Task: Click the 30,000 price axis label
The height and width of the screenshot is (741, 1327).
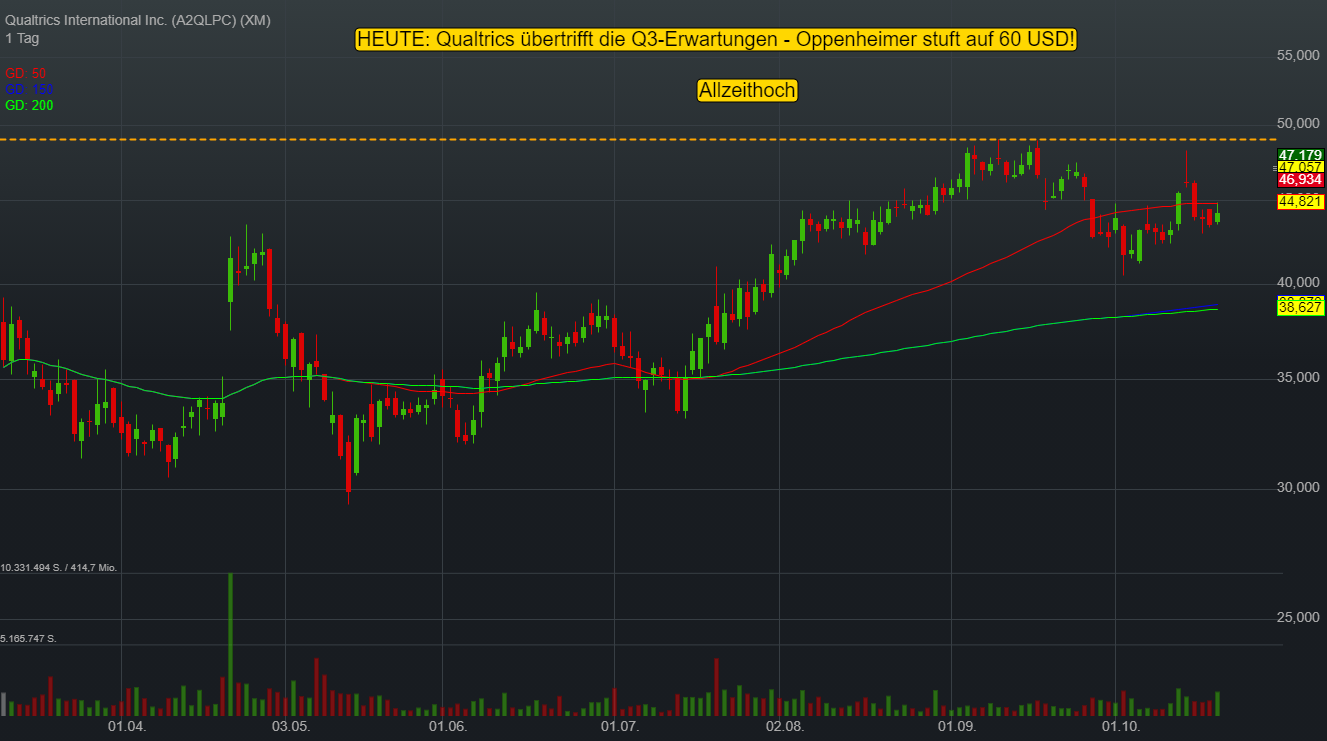Action: (x=1298, y=487)
